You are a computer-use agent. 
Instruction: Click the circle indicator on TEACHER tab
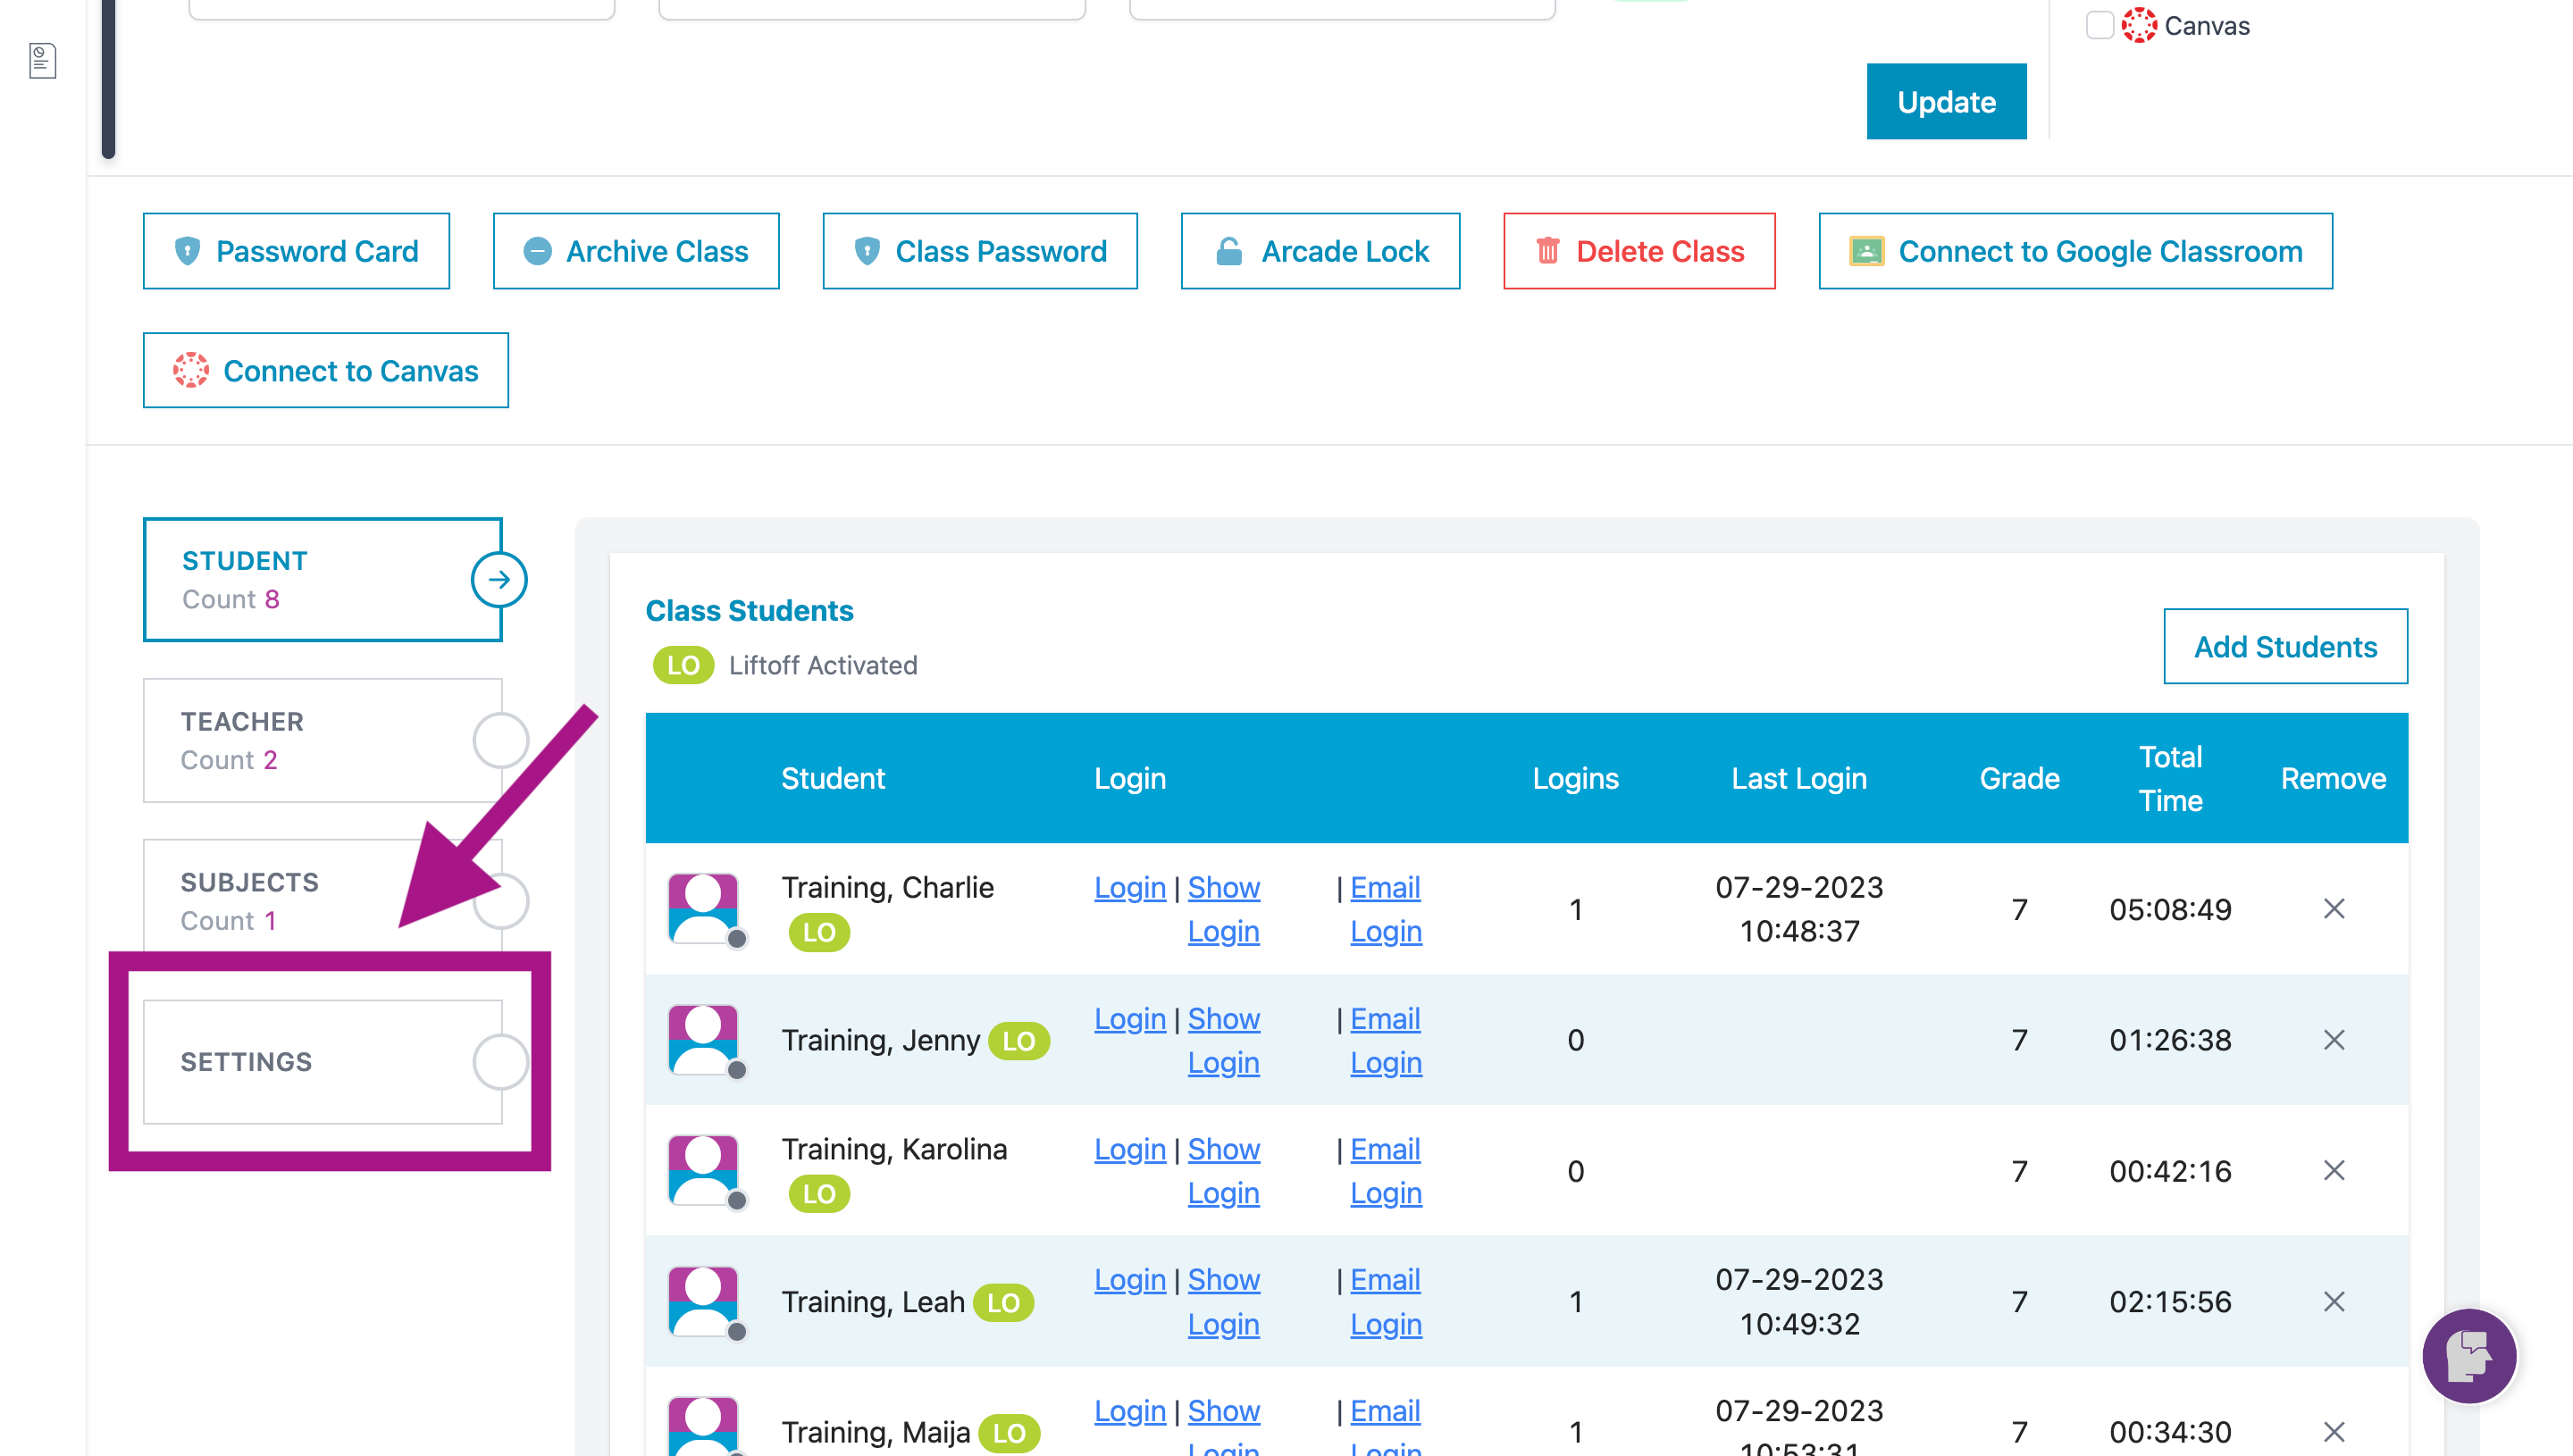pos(500,740)
